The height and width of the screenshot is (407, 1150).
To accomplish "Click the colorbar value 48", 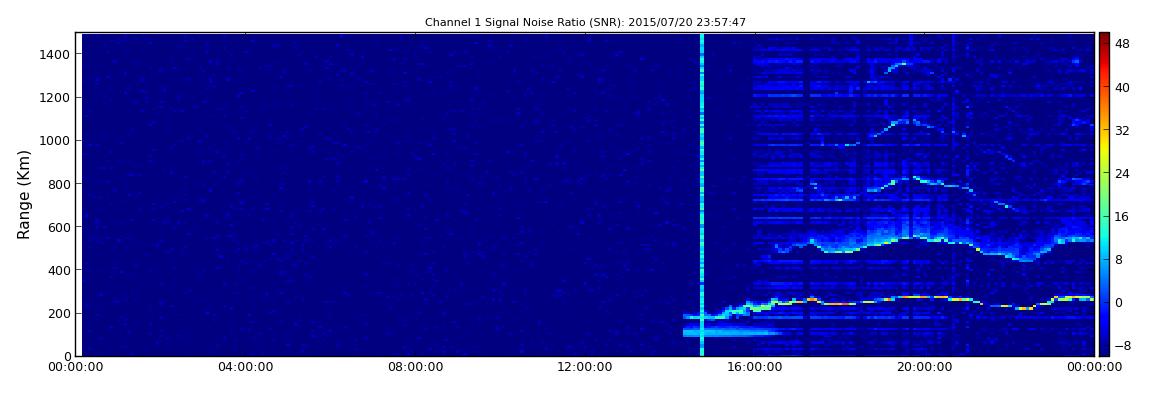I will point(1122,44).
